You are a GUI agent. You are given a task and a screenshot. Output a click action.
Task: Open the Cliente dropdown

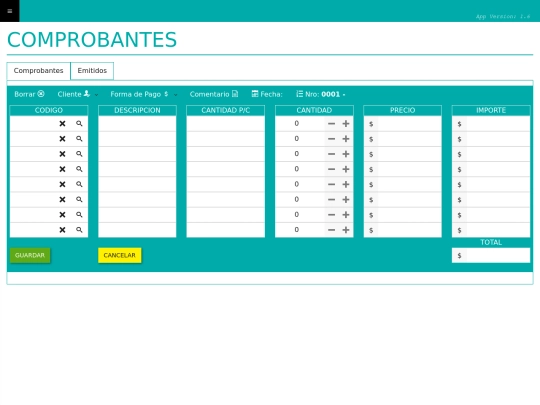coord(77,94)
